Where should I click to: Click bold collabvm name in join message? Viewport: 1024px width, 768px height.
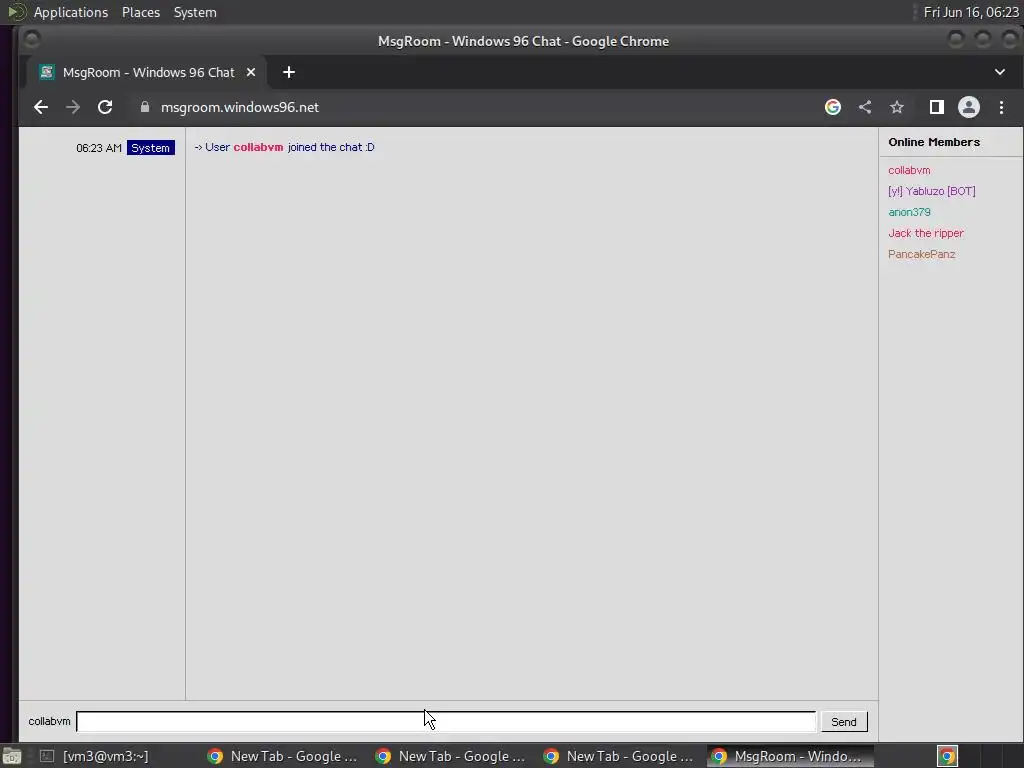(x=259, y=147)
